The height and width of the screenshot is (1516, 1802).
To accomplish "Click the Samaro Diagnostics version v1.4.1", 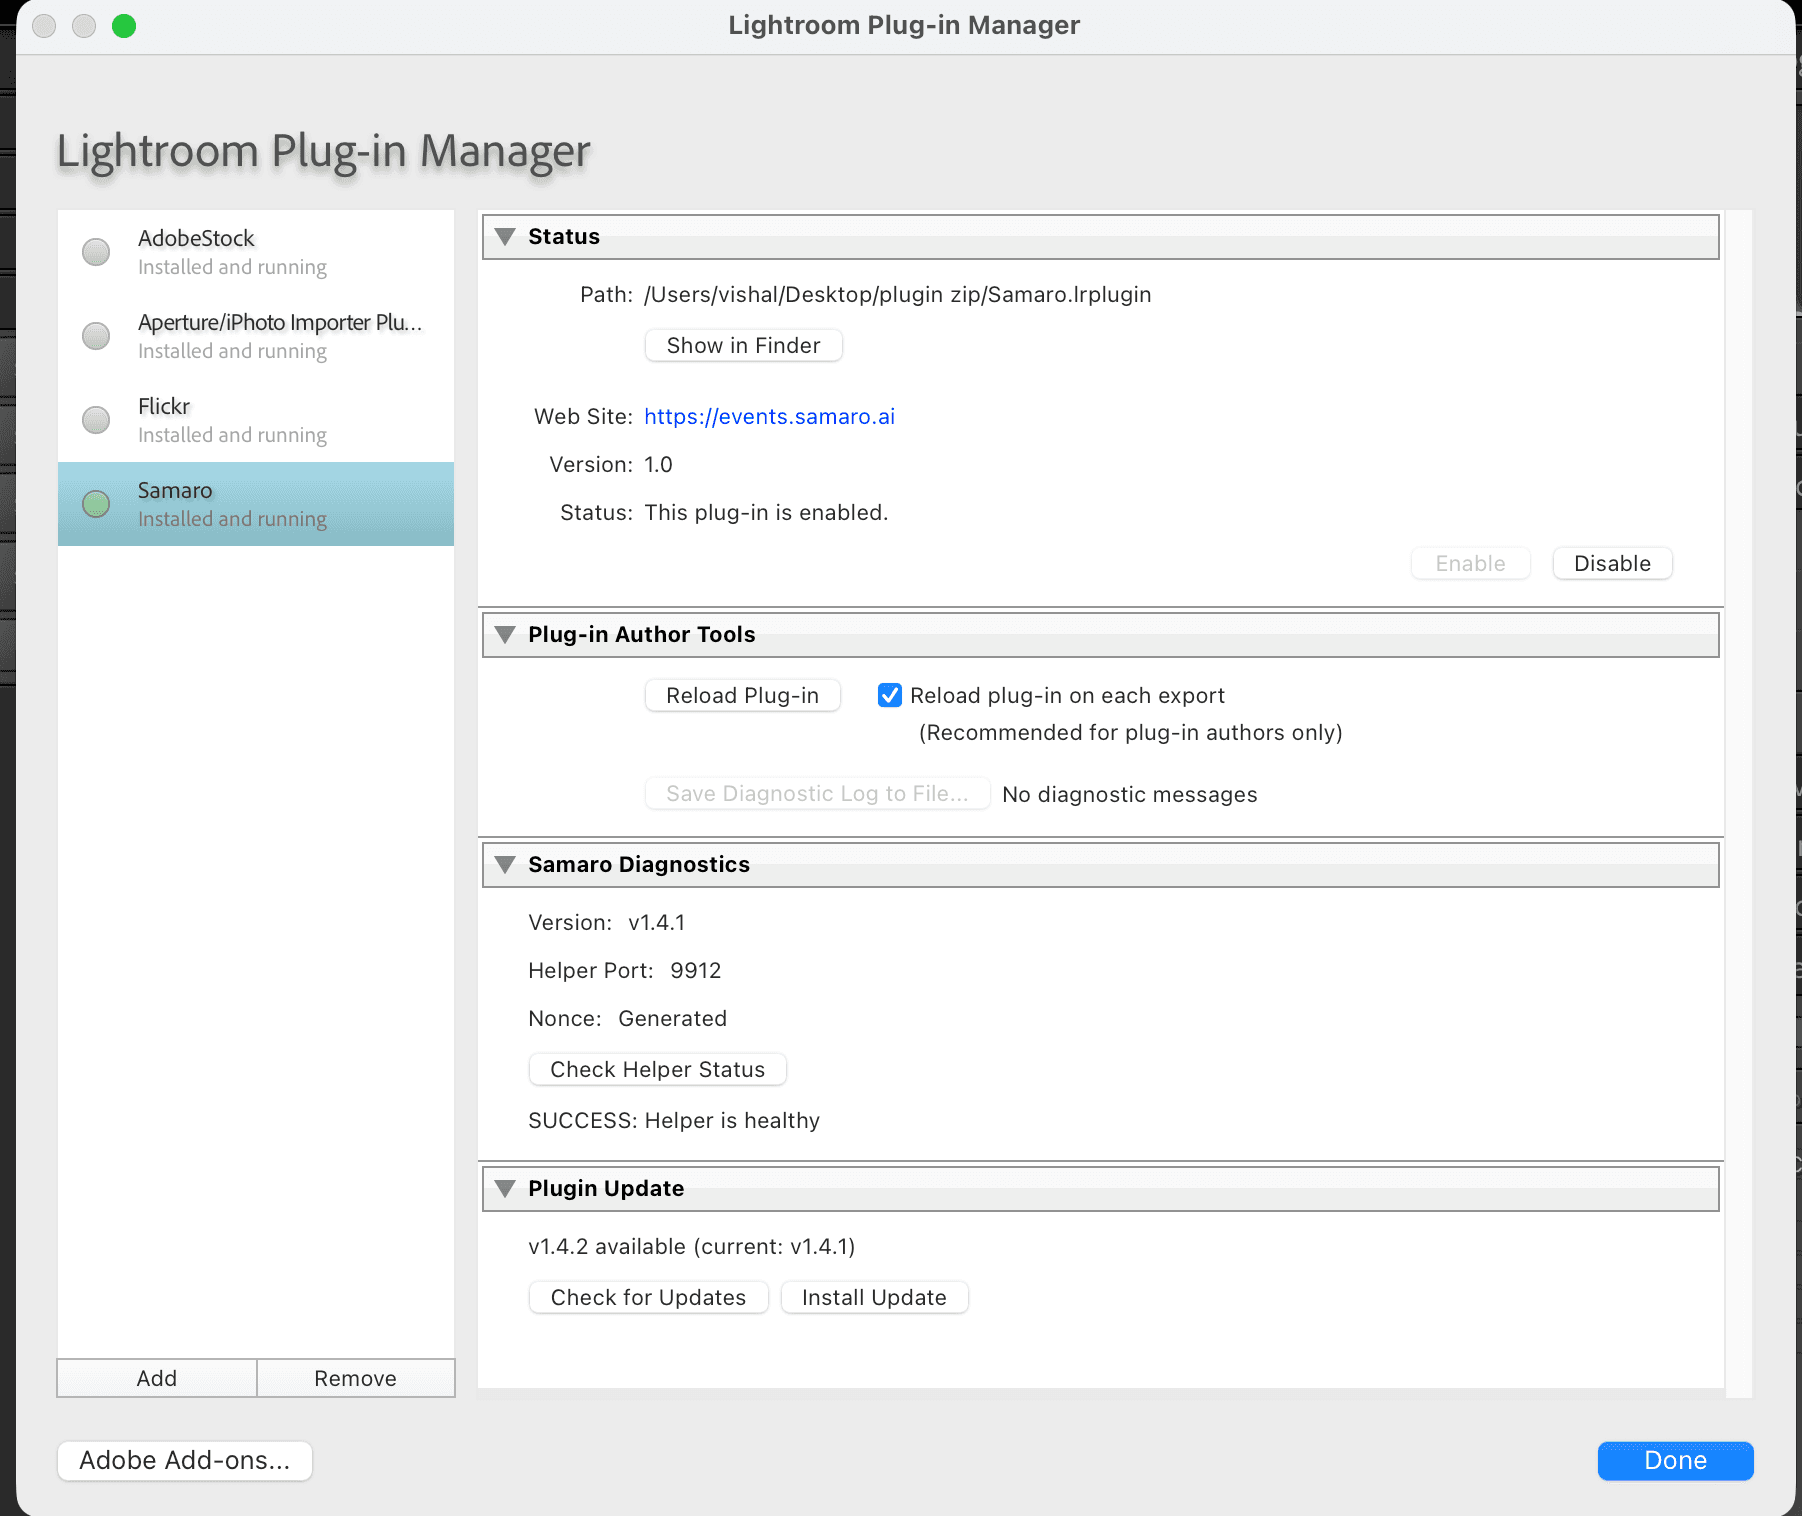I will tap(657, 923).
